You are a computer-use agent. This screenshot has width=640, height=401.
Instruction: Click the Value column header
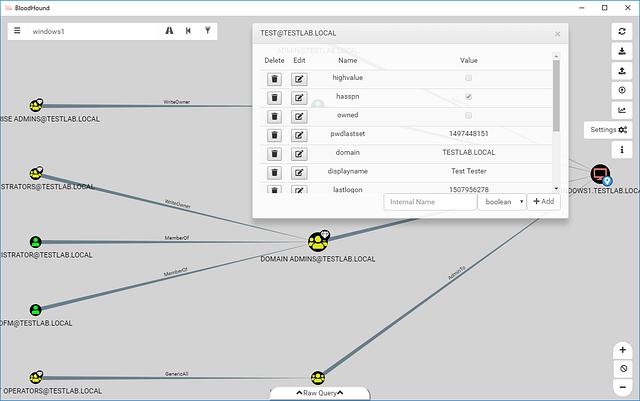(469, 60)
